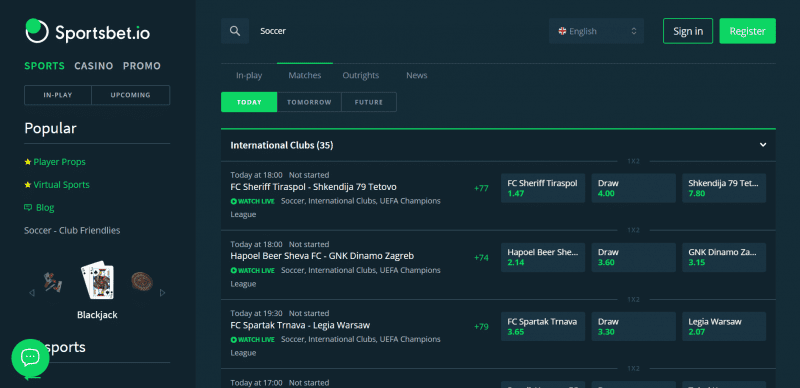This screenshot has width=800, height=388.
Task: Show +74 more markets for Hapoel match
Action: [481, 258]
